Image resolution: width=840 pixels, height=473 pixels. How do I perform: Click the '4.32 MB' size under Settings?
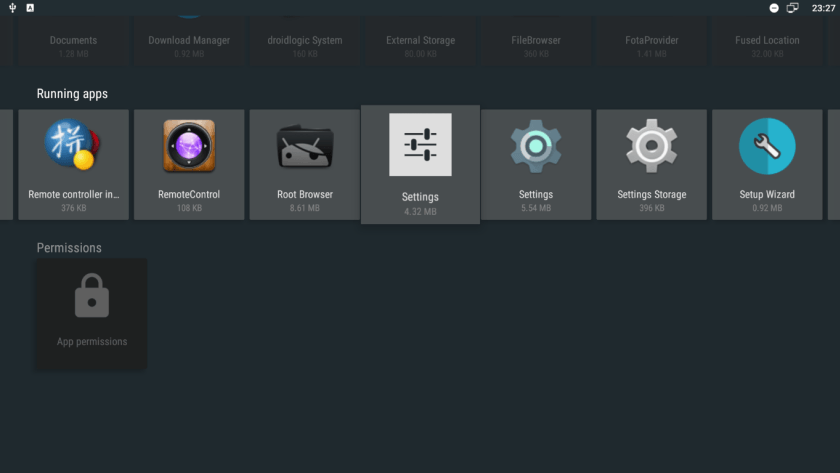pos(420,212)
